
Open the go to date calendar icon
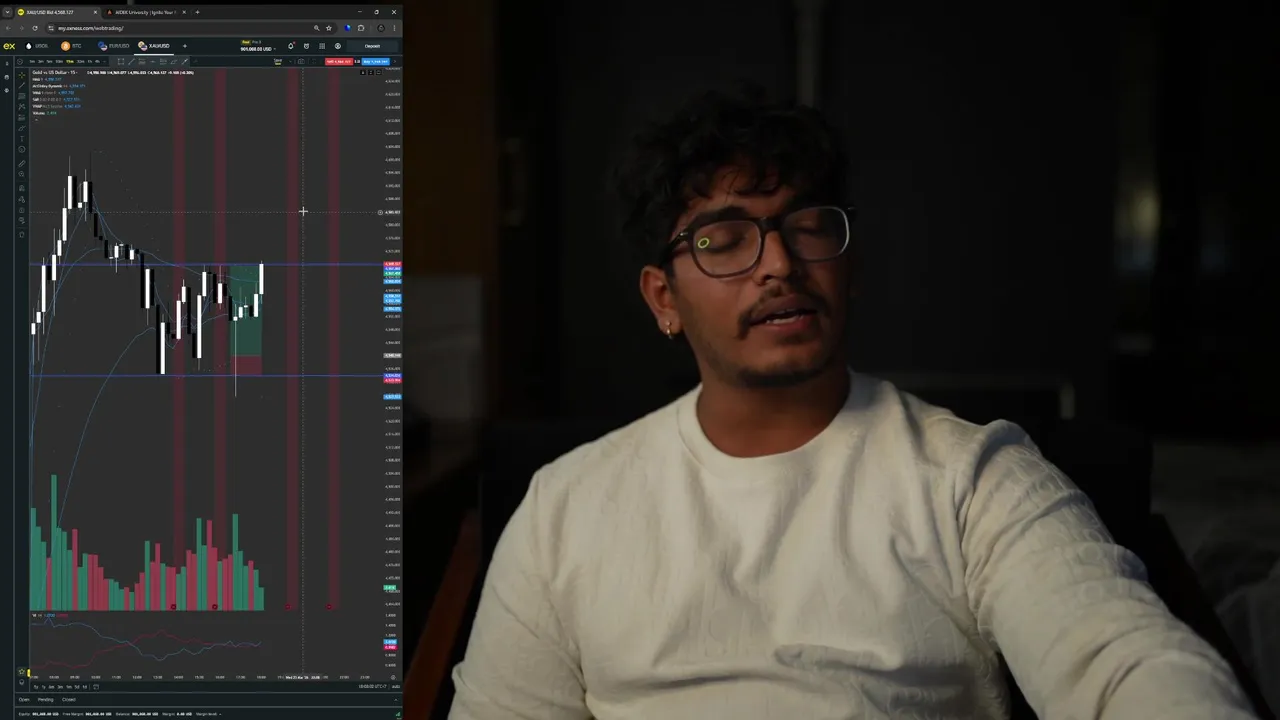click(x=96, y=687)
